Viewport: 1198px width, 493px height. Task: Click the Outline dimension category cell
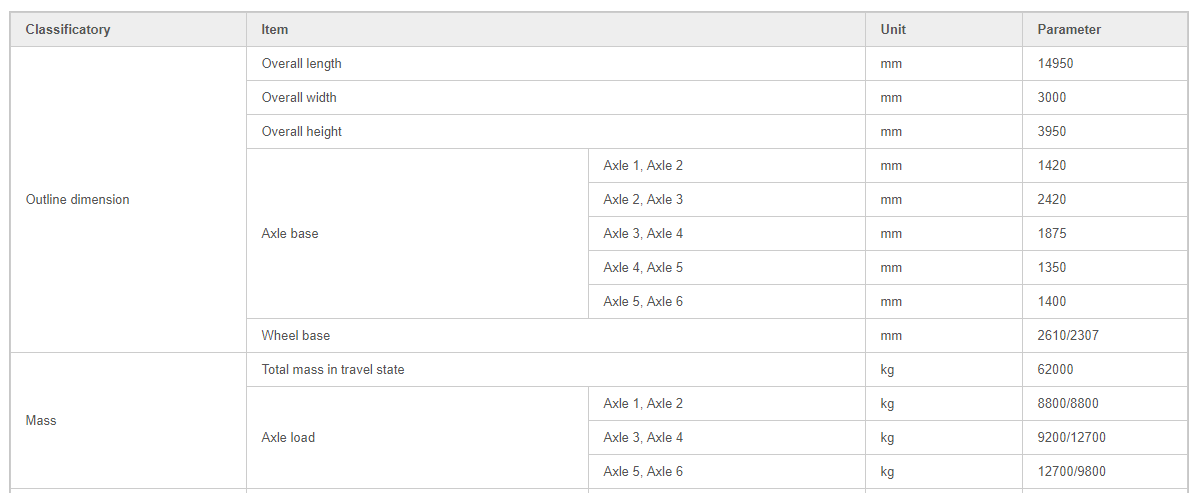tap(128, 199)
